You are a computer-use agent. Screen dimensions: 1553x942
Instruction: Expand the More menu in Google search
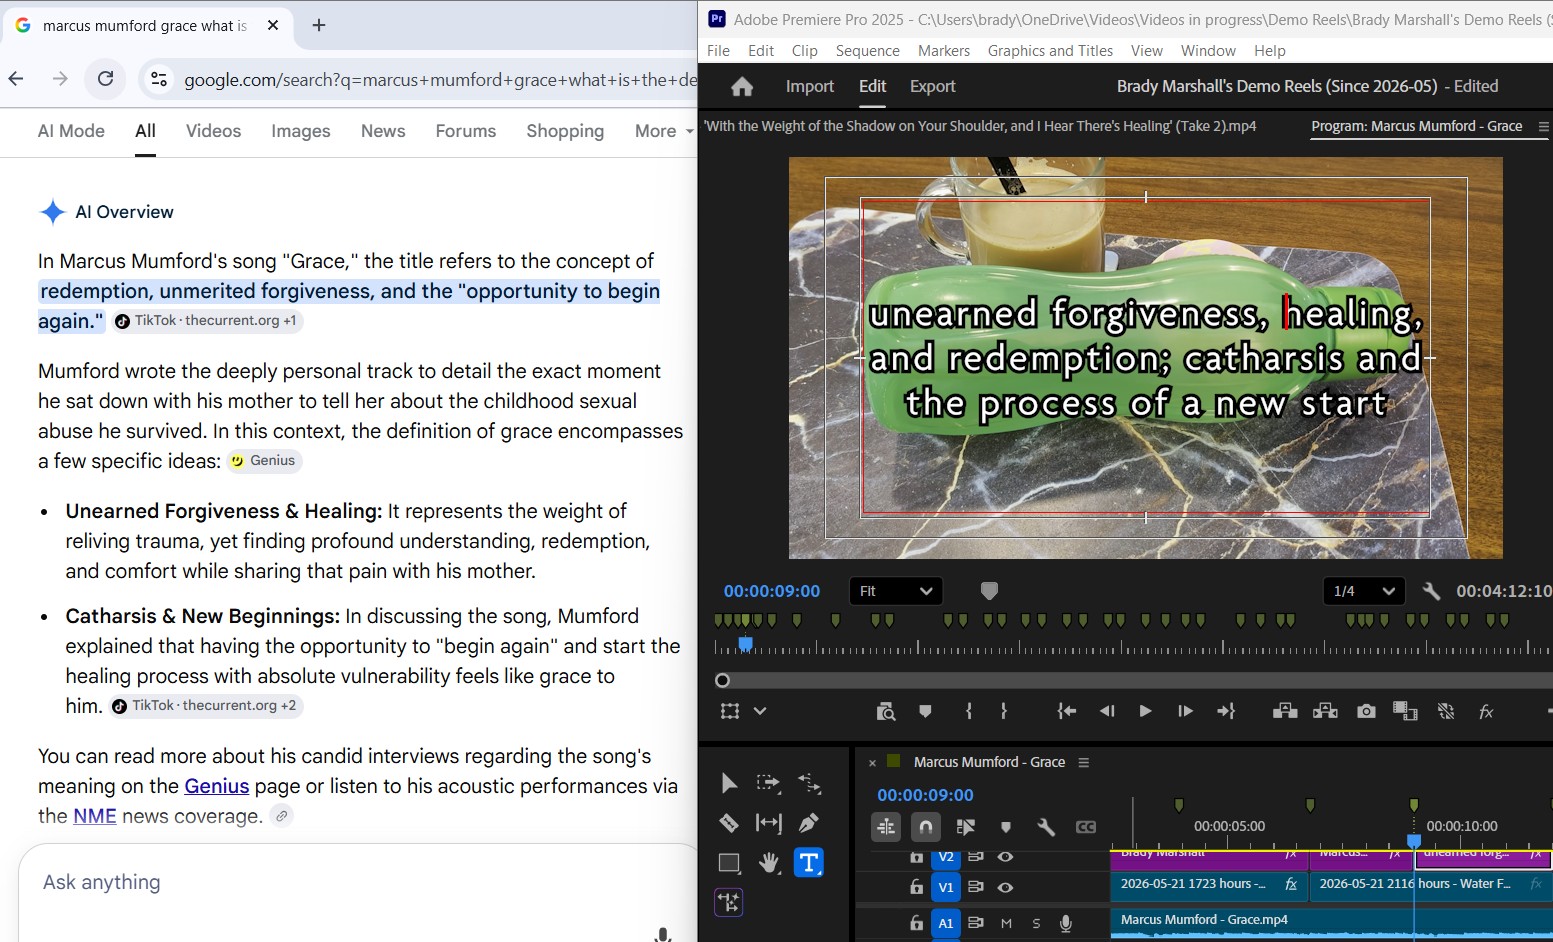pyautogui.click(x=664, y=131)
